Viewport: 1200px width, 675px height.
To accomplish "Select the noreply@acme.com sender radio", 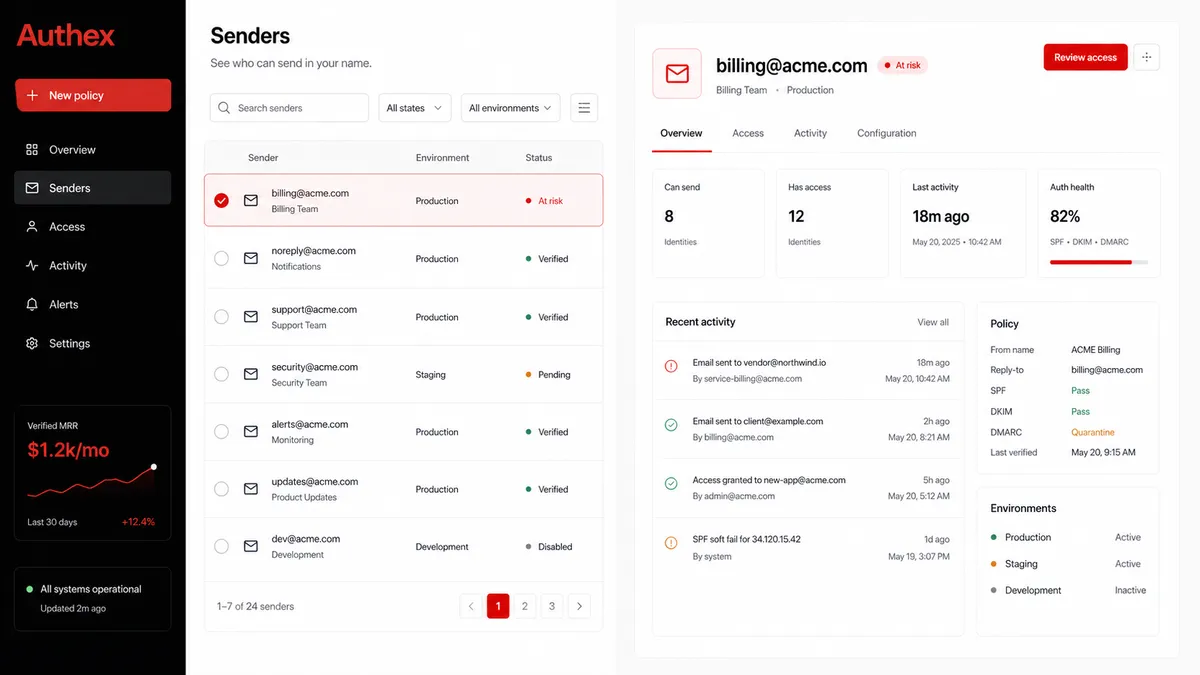I will (x=222, y=259).
